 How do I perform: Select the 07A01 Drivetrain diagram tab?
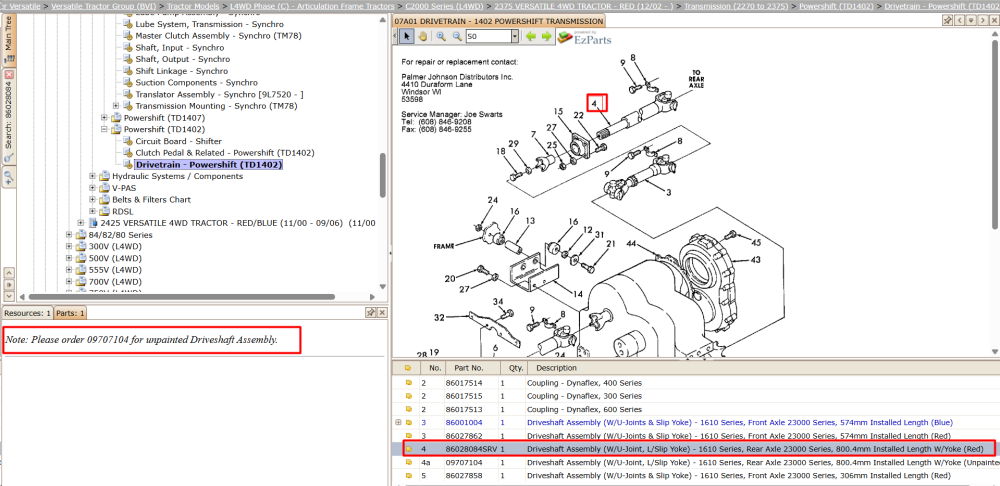pos(498,21)
